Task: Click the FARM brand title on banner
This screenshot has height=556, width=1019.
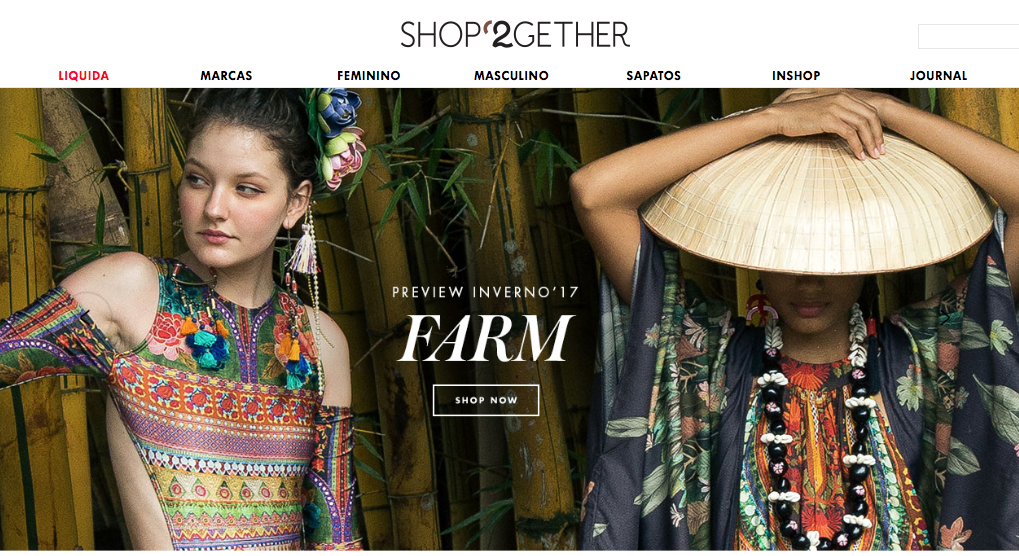Action: point(485,338)
